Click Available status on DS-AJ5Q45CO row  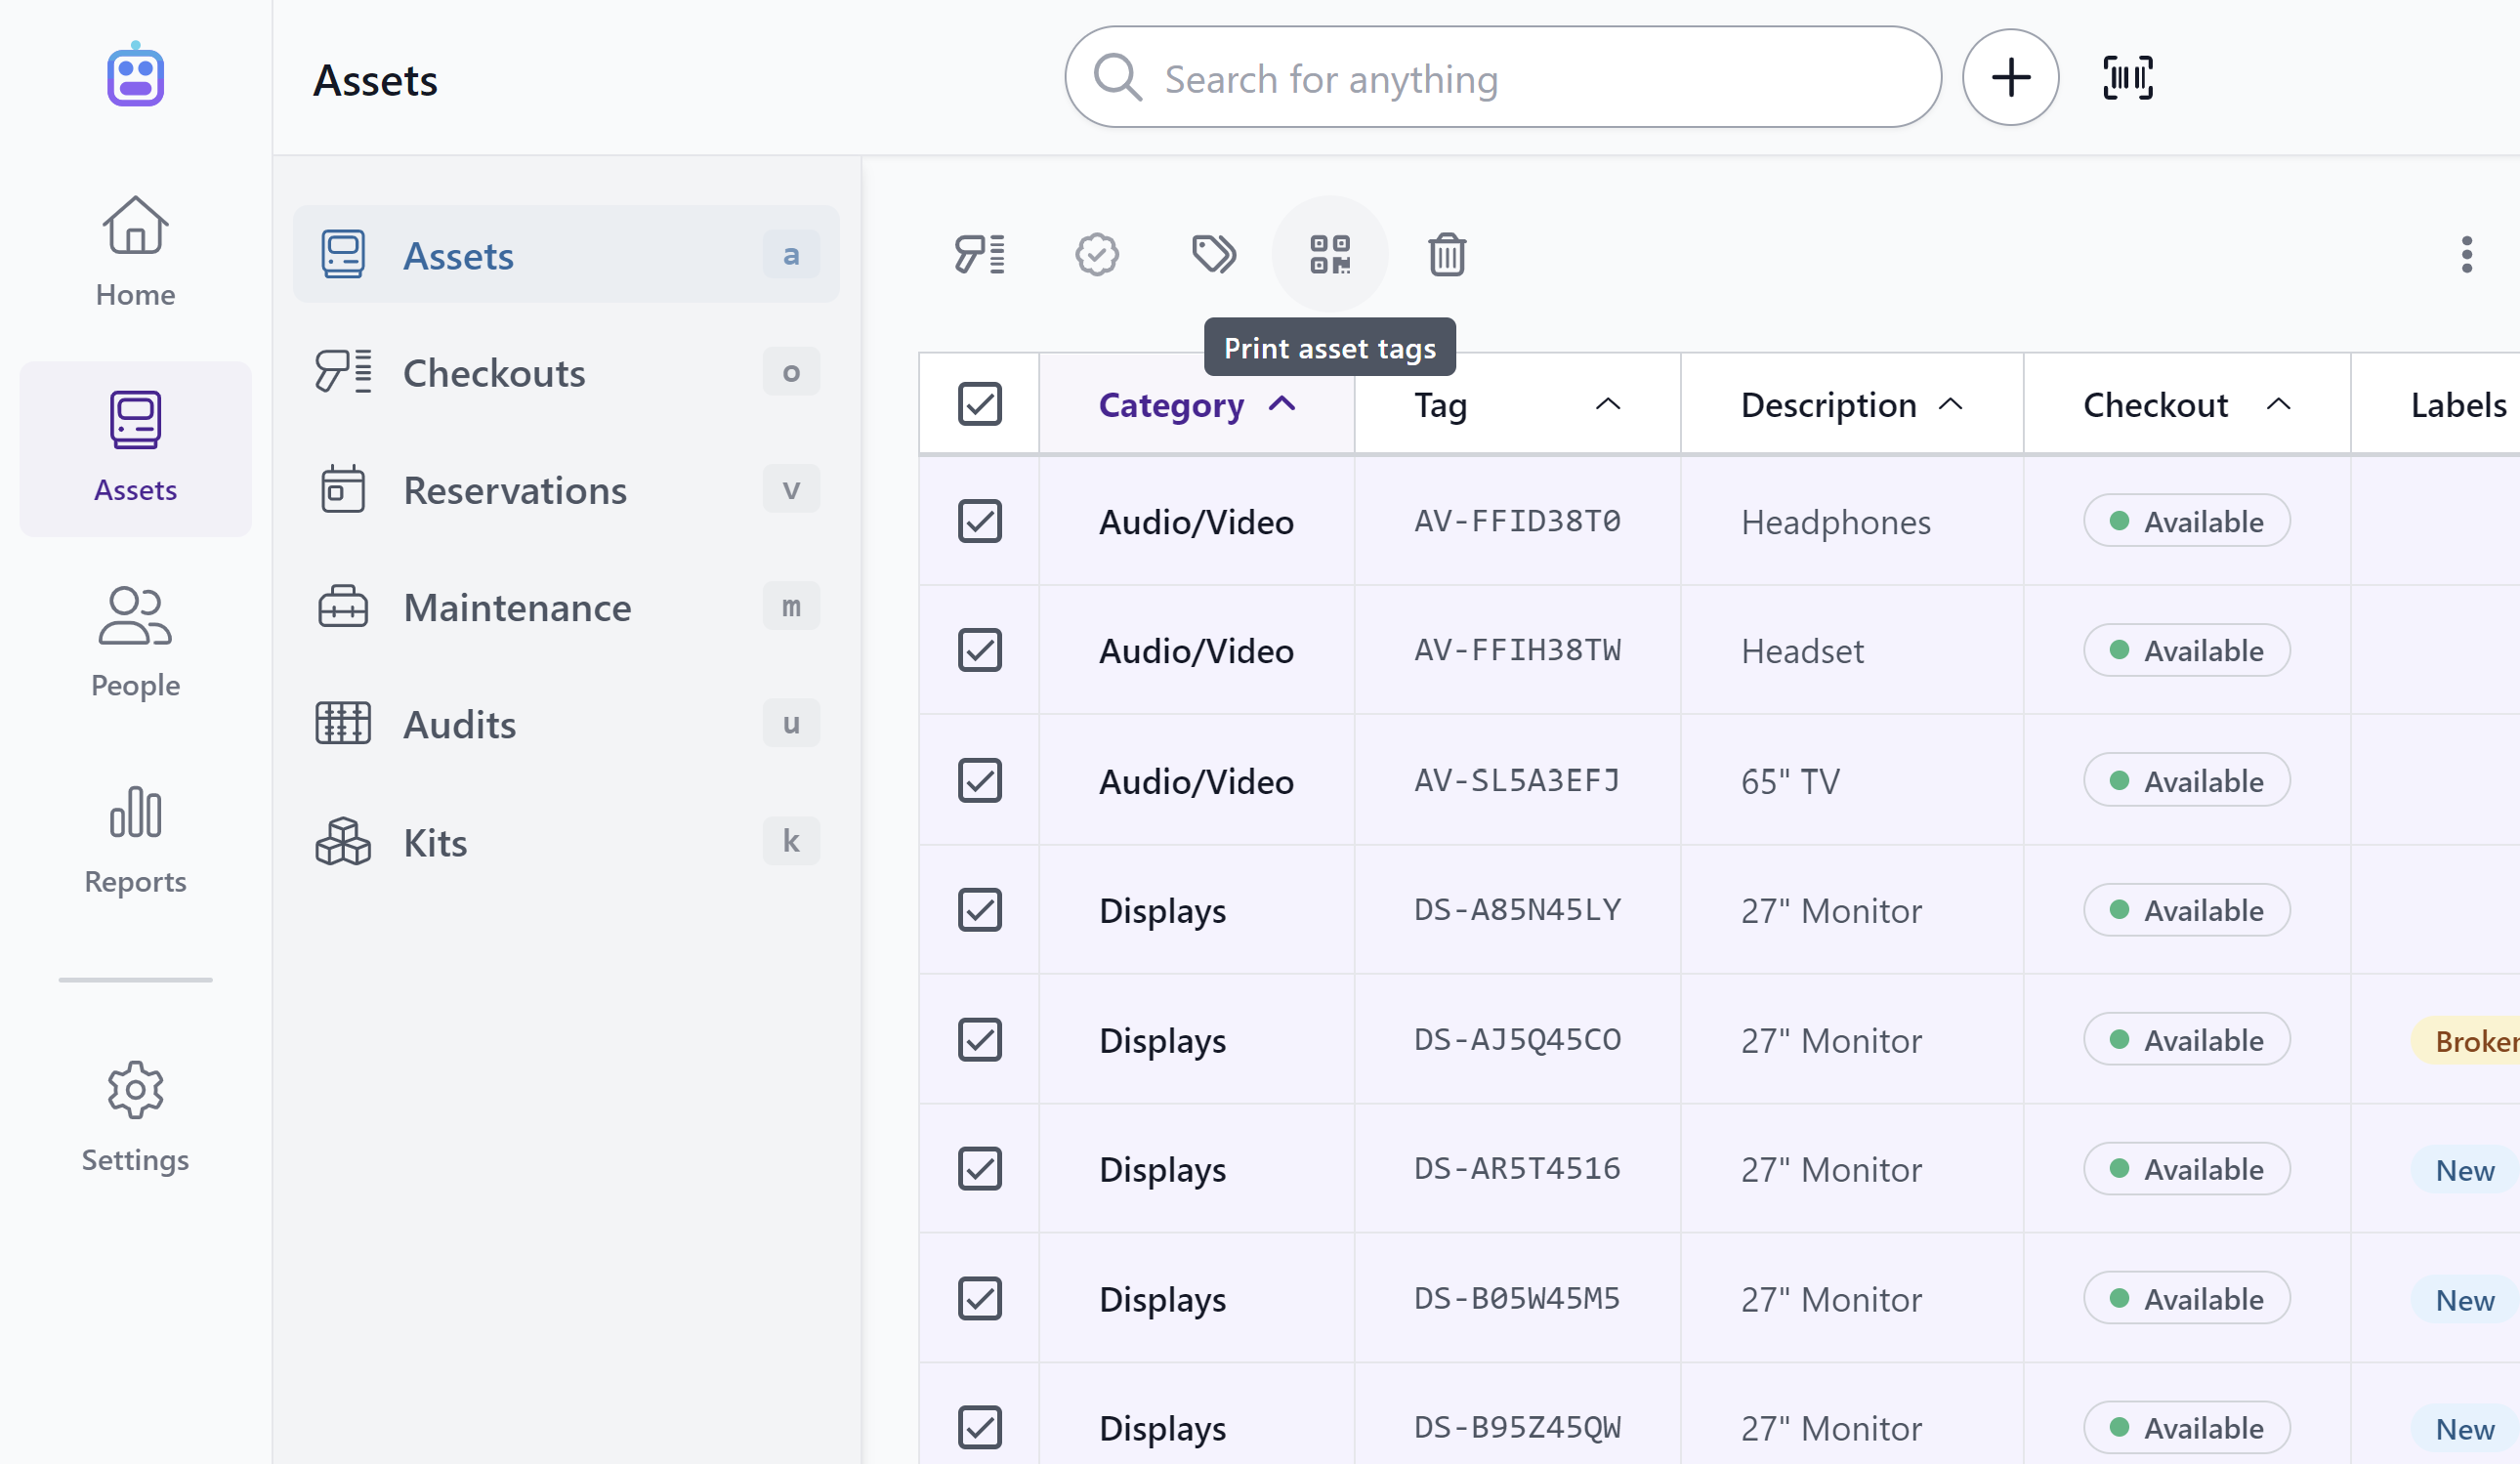pyautogui.click(x=2187, y=1039)
